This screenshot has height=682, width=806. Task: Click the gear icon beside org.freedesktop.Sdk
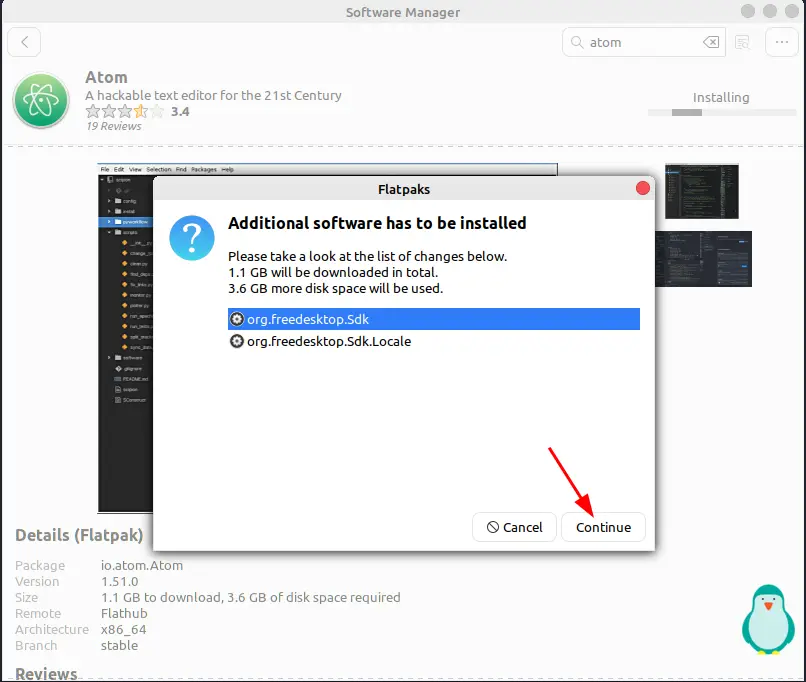236,319
